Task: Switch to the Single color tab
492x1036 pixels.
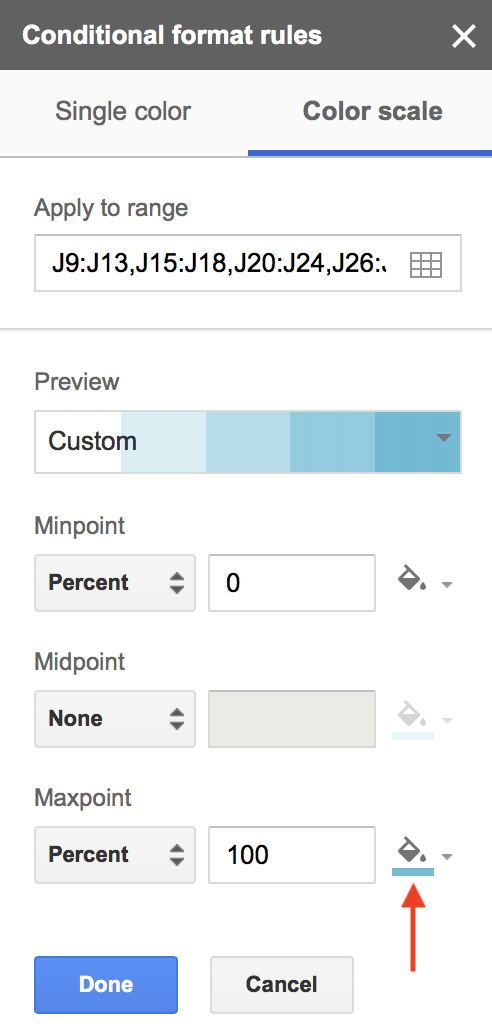Action: [123, 112]
